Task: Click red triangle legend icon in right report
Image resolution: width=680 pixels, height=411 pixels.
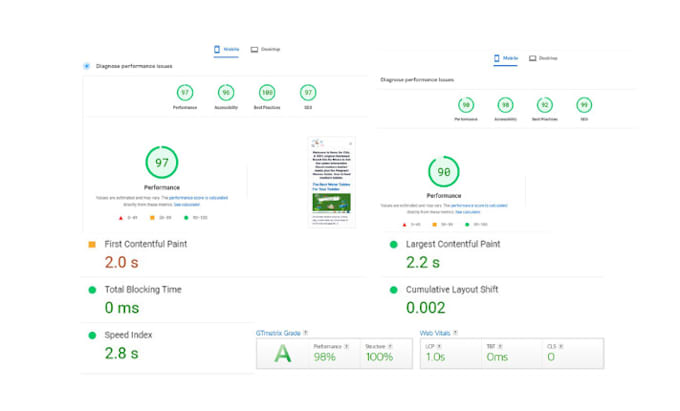Action: click(404, 225)
